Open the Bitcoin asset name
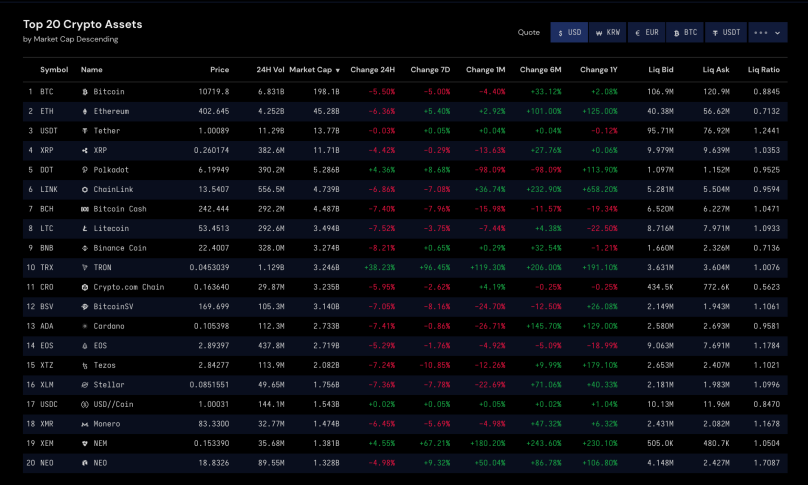The image size is (808, 485). 109,92
